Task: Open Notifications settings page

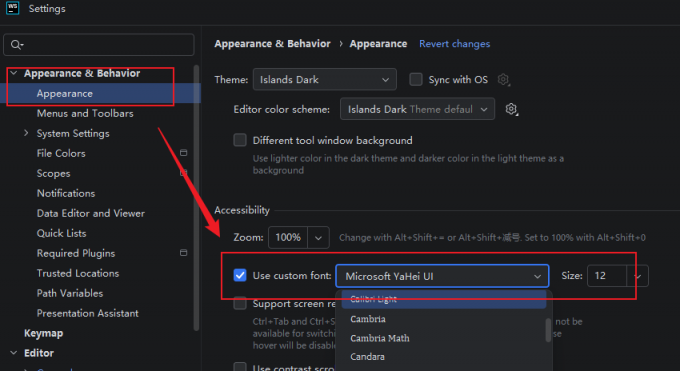Action: tap(66, 193)
